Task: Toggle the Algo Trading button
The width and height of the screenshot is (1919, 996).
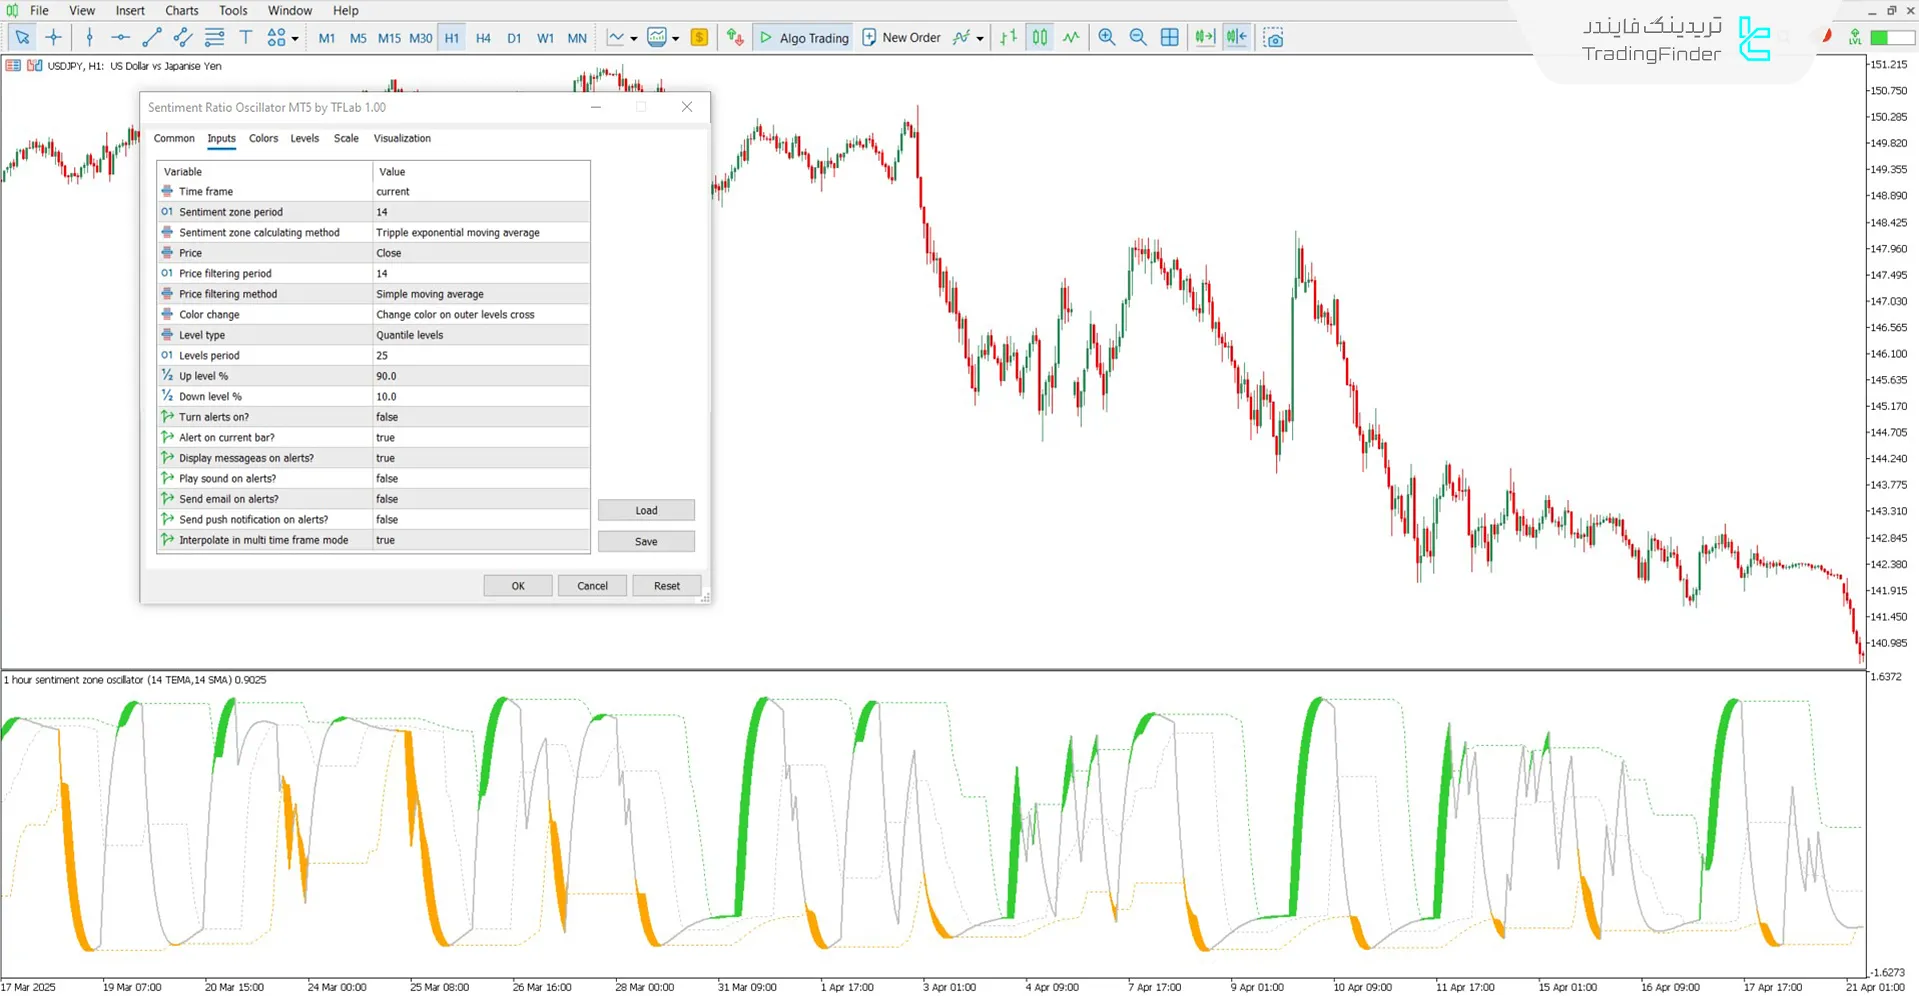Action: (x=804, y=38)
